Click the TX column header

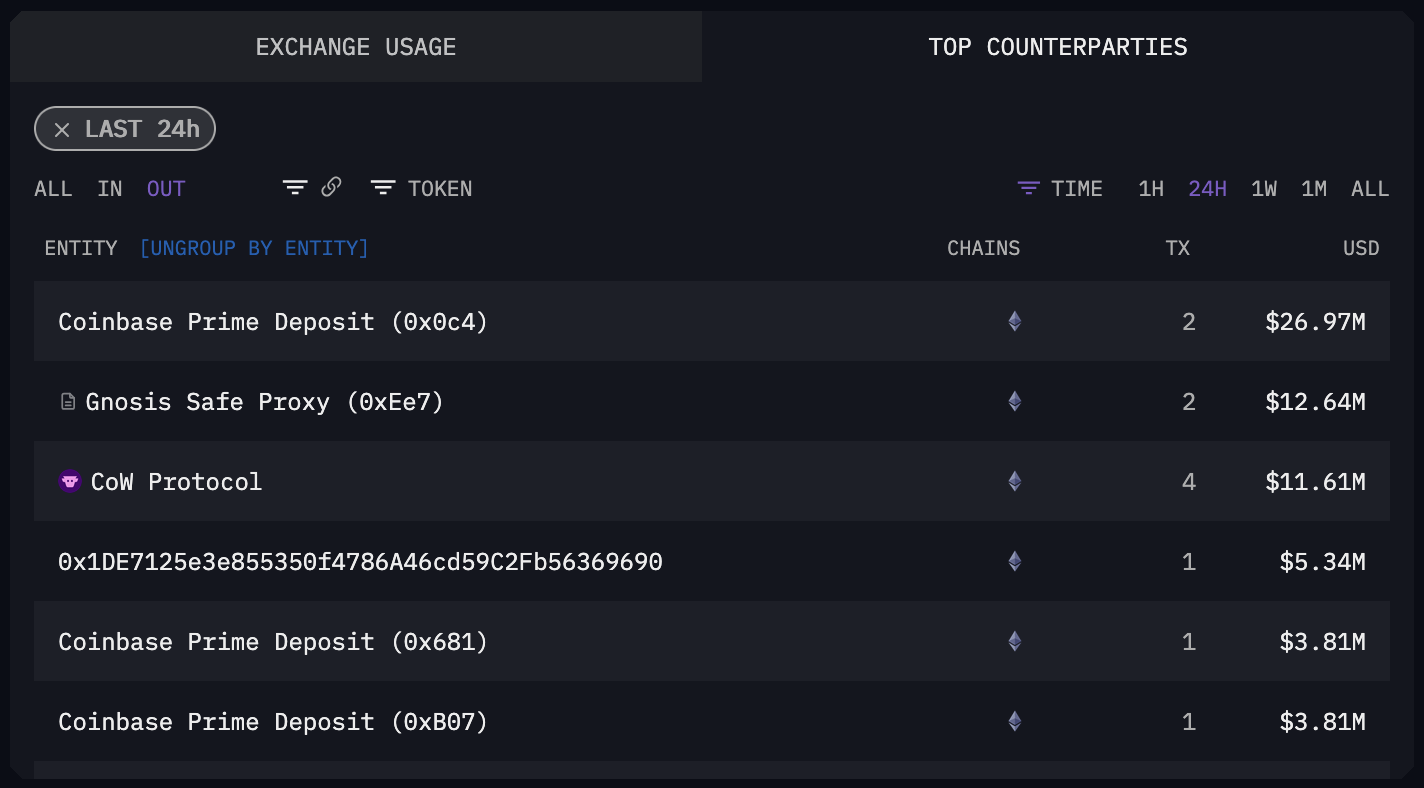pos(1178,248)
